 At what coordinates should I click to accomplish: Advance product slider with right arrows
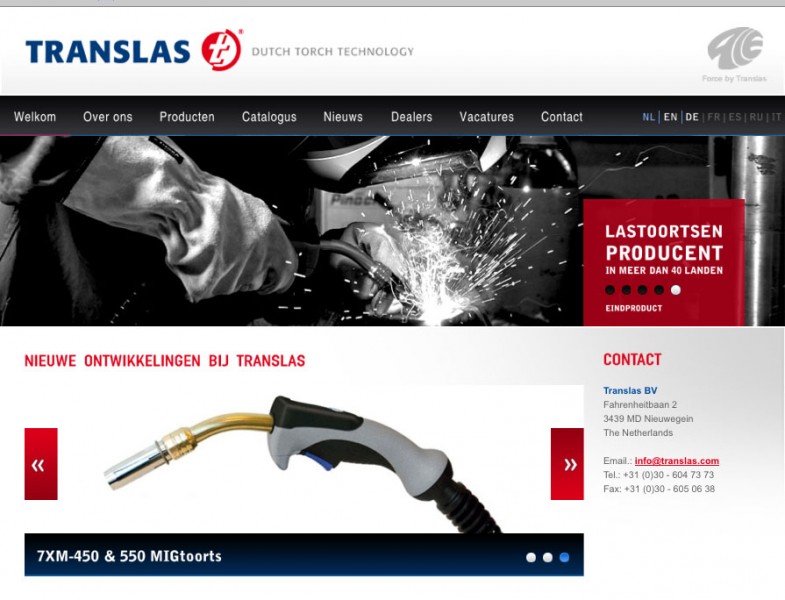pos(567,464)
